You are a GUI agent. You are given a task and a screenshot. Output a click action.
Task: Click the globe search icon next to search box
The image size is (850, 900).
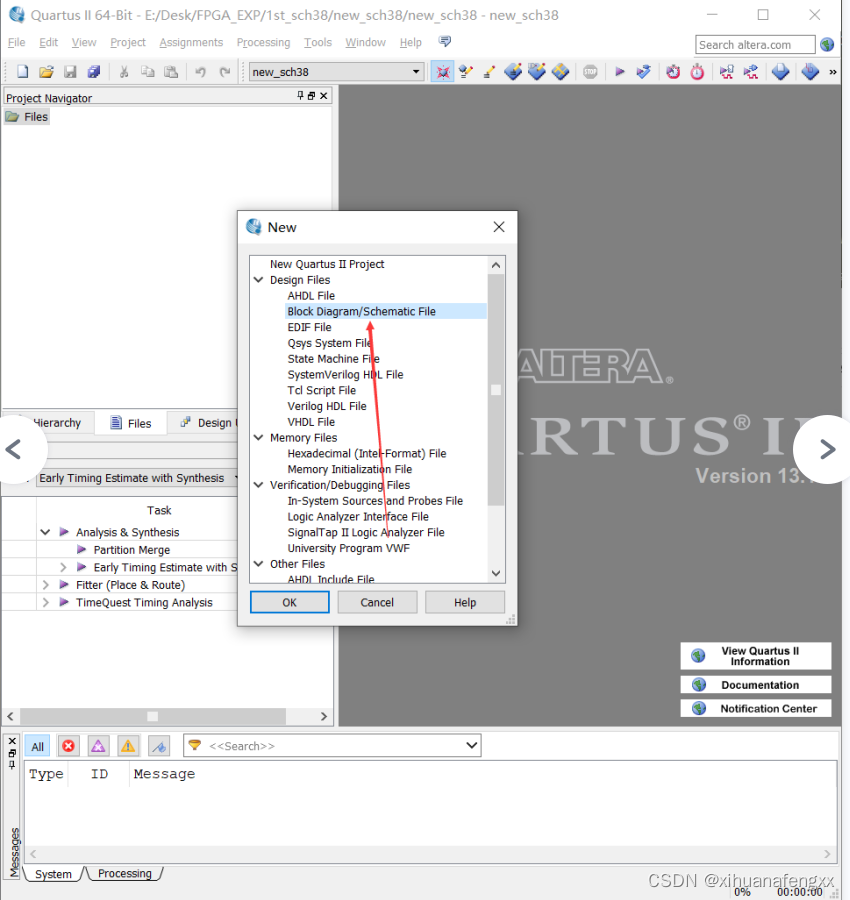827,44
